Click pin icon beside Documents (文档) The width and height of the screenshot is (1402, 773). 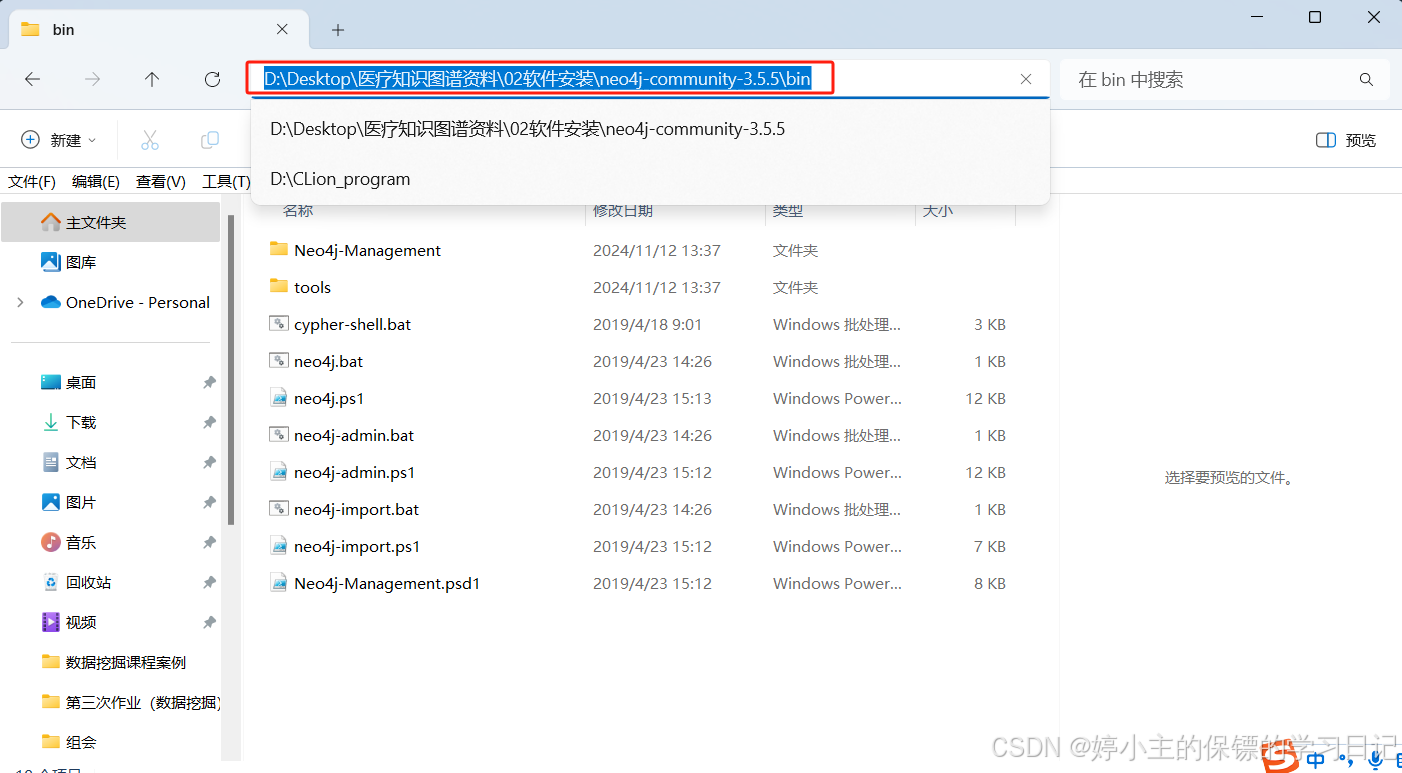209,462
